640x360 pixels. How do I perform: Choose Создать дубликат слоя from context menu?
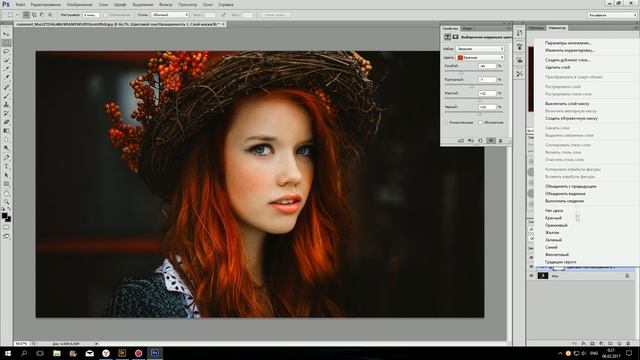click(567, 60)
